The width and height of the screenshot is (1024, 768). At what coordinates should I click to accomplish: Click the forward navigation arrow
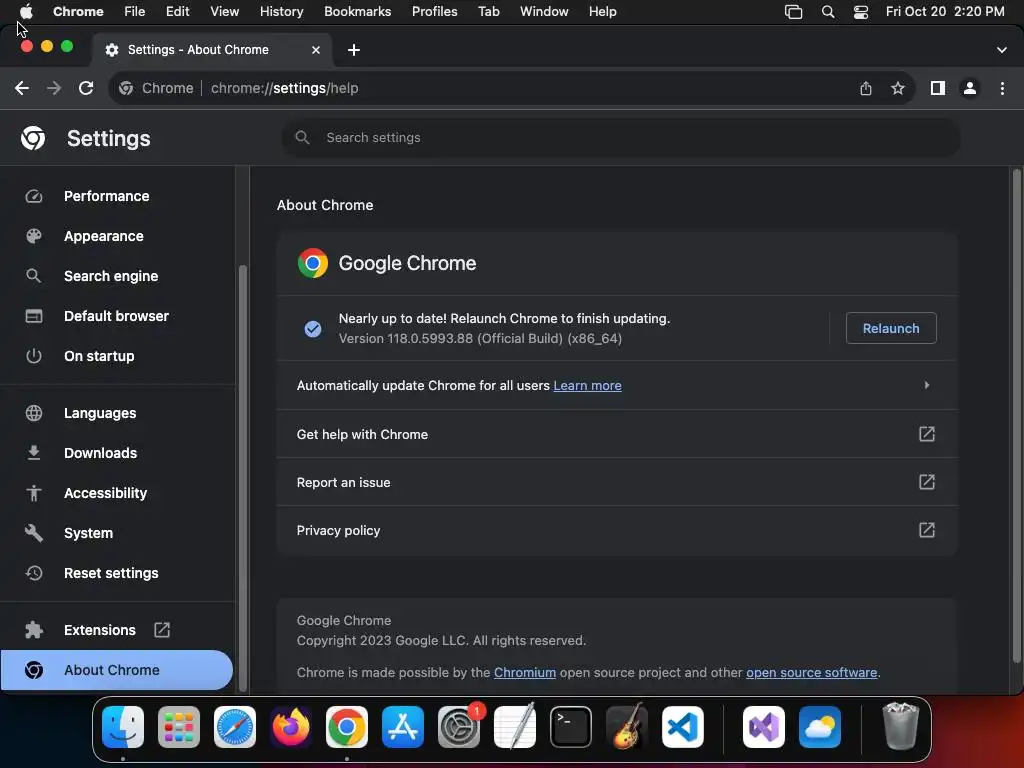tap(54, 88)
